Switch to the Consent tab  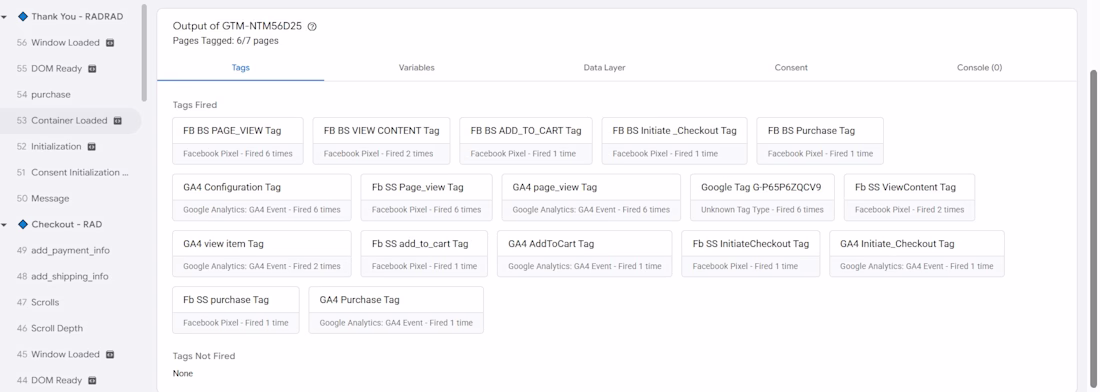pos(791,68)
